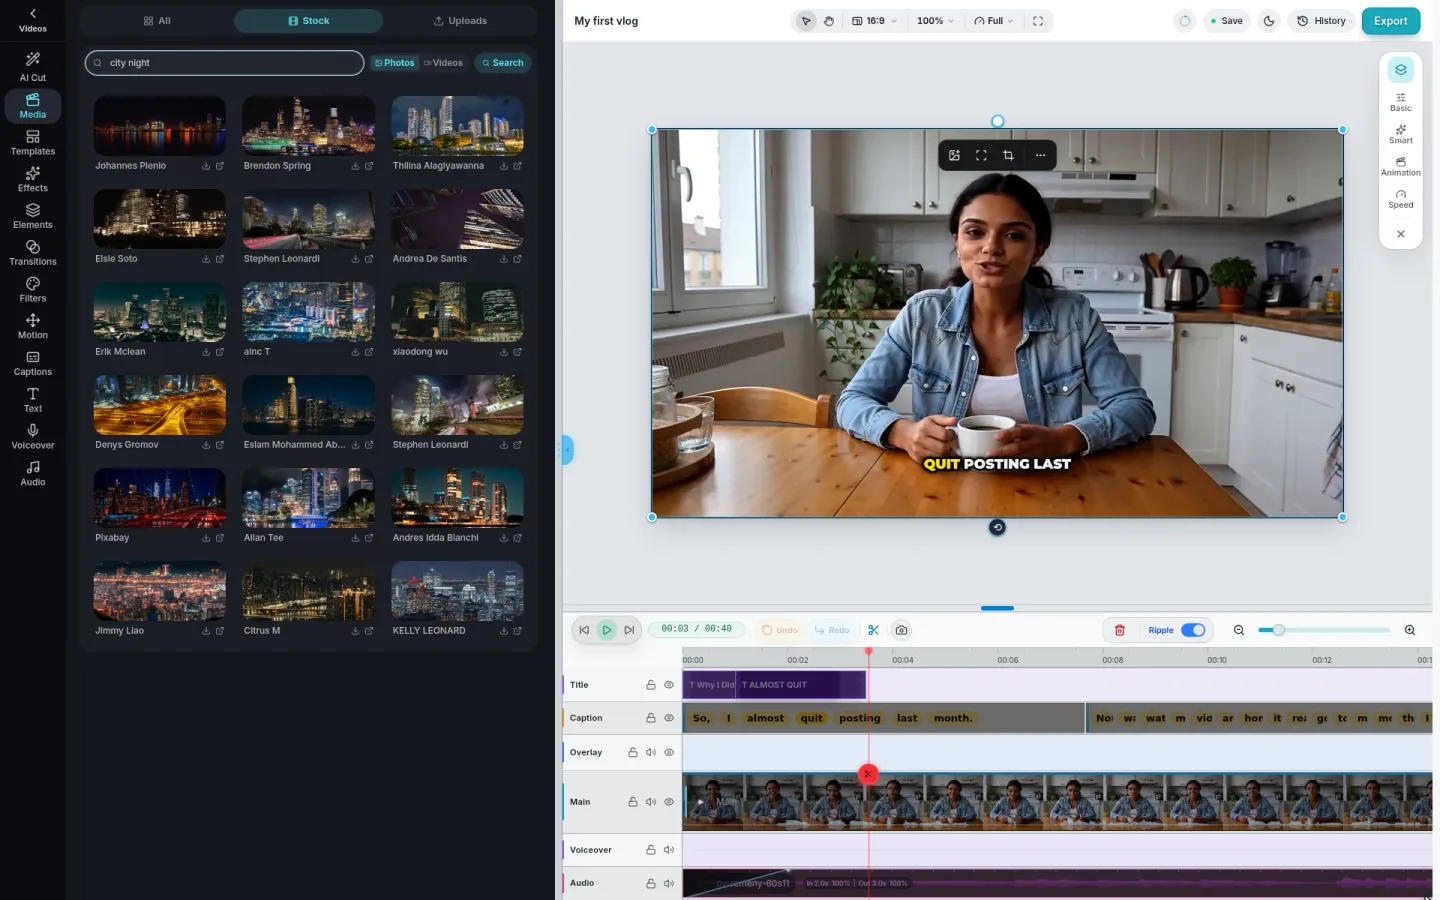Switch stock filter to Videos
The image size is (1440, 900).
click(x=443, y=63)
